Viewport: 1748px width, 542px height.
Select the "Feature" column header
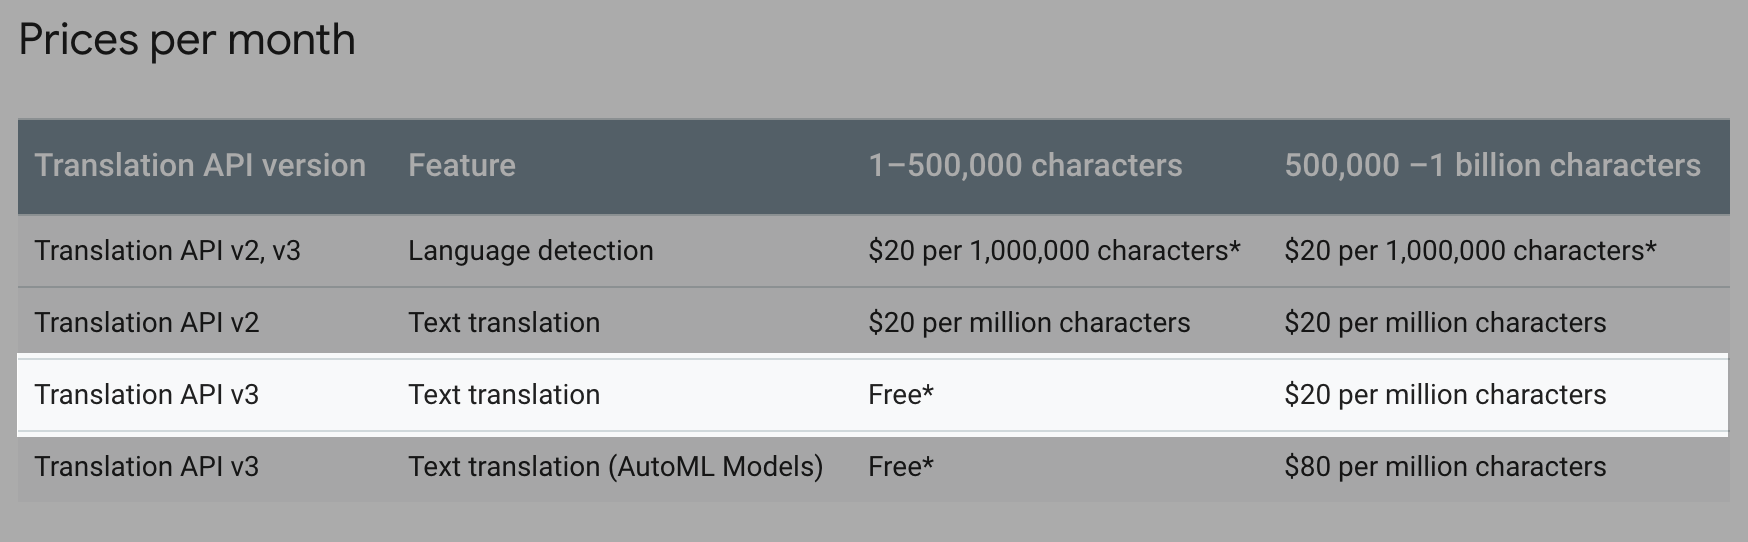(x=461, y=165)
